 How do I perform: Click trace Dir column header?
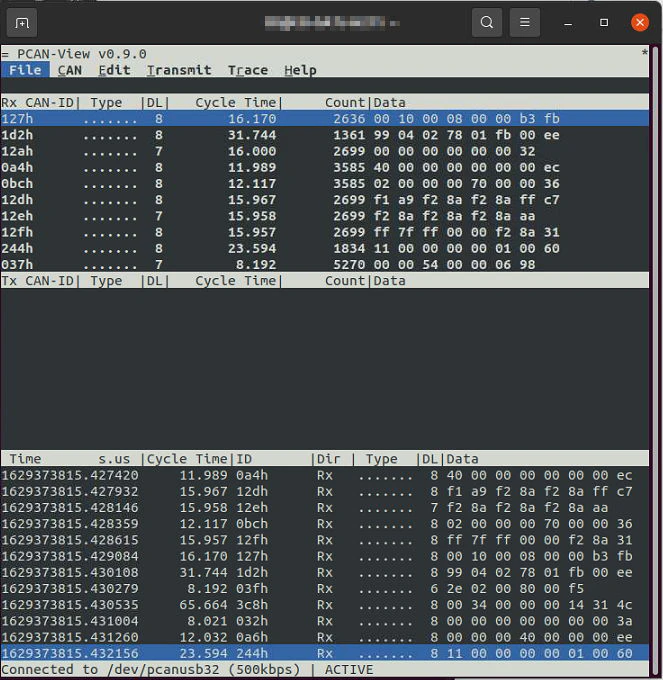tap(328, 459)
